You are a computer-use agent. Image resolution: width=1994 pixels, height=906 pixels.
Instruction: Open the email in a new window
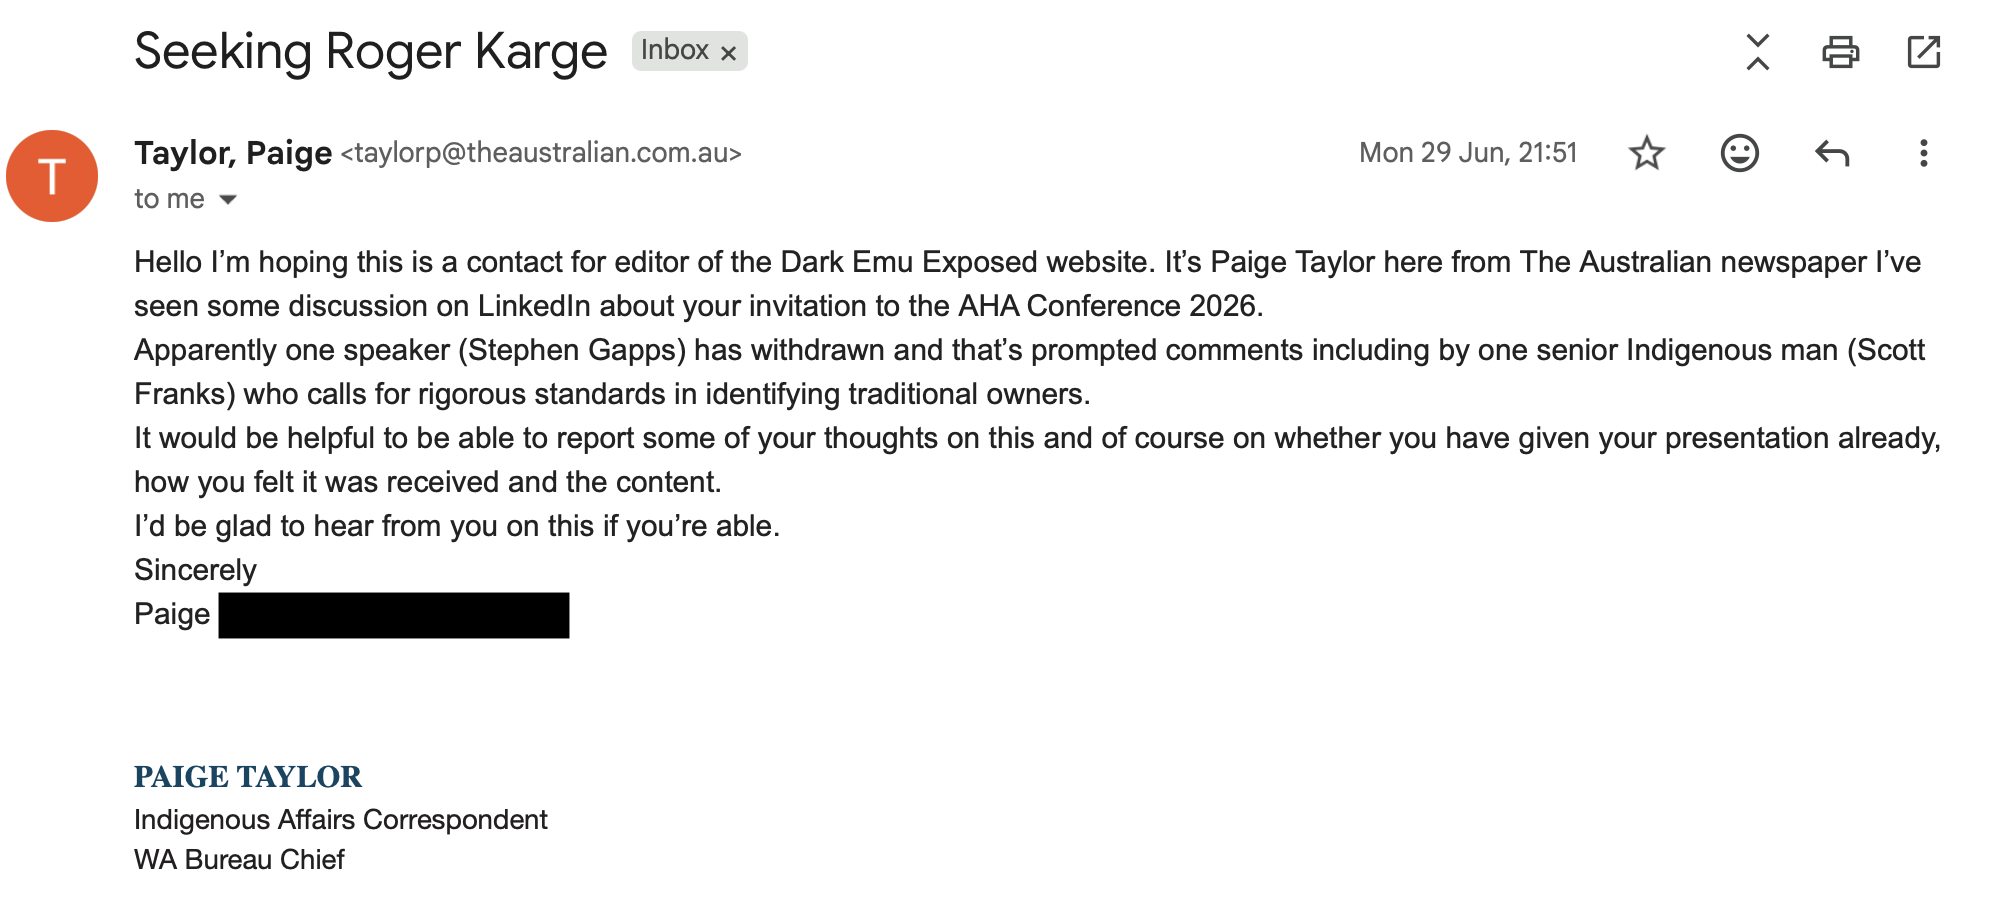coord(1923,52)
